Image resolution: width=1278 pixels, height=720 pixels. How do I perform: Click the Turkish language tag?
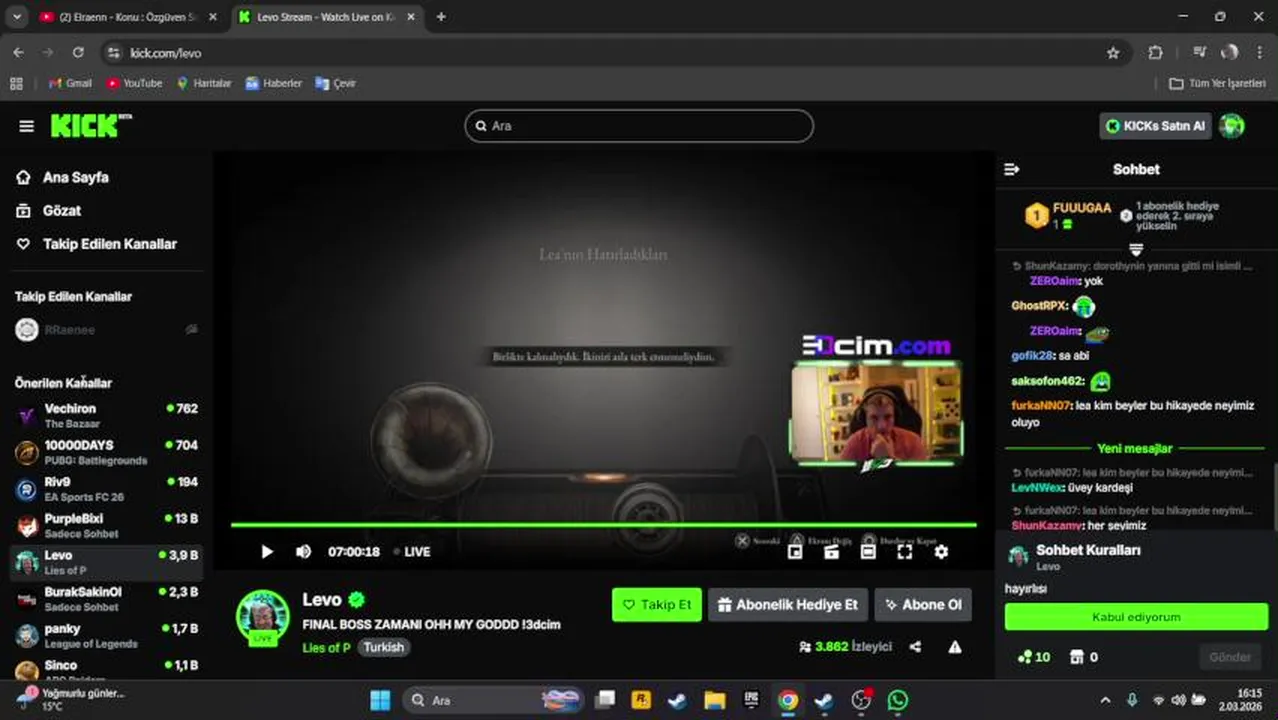383,647
